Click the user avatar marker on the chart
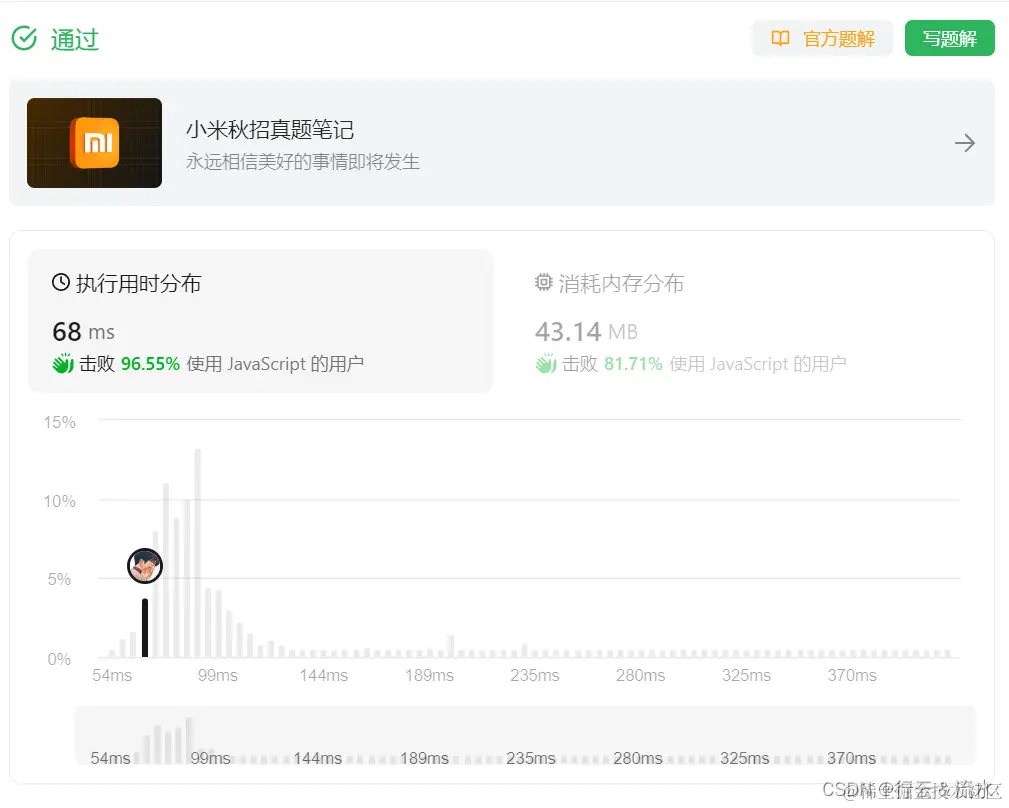Image resolution: width=1009 pixels, height=808 pixels. (x=145, y=566)
